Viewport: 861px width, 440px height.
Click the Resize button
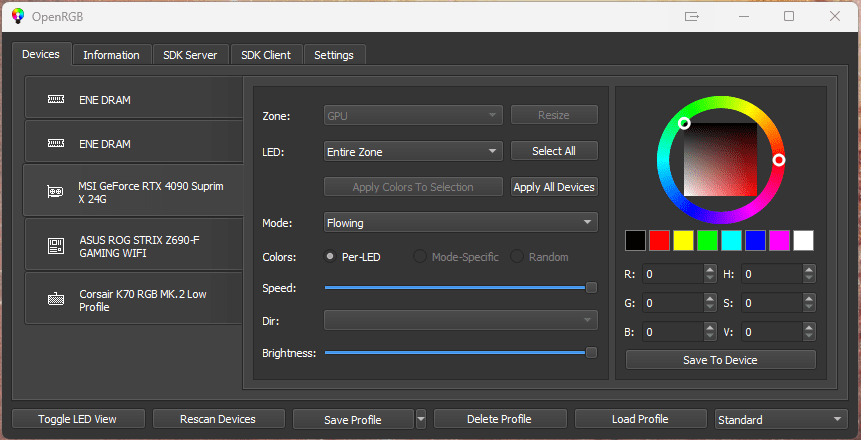554,115
